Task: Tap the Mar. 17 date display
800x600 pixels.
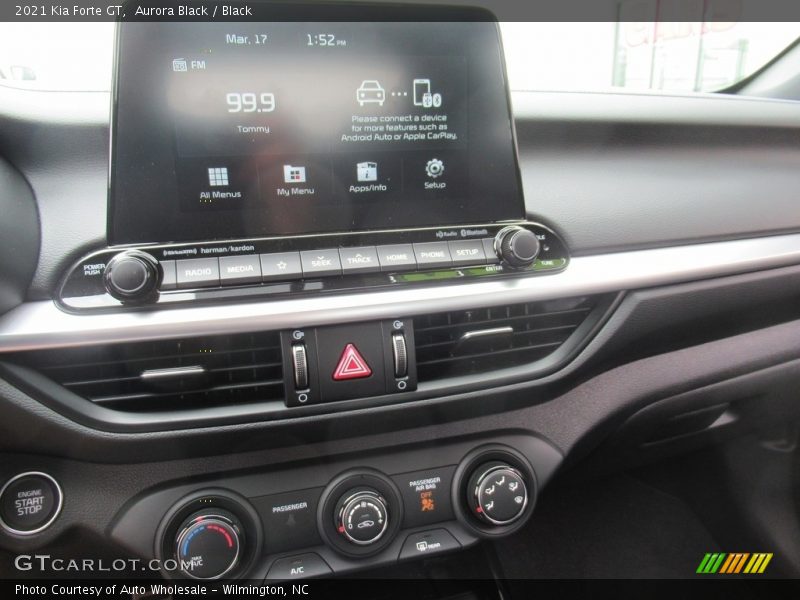Action: (x=246, y=39)
